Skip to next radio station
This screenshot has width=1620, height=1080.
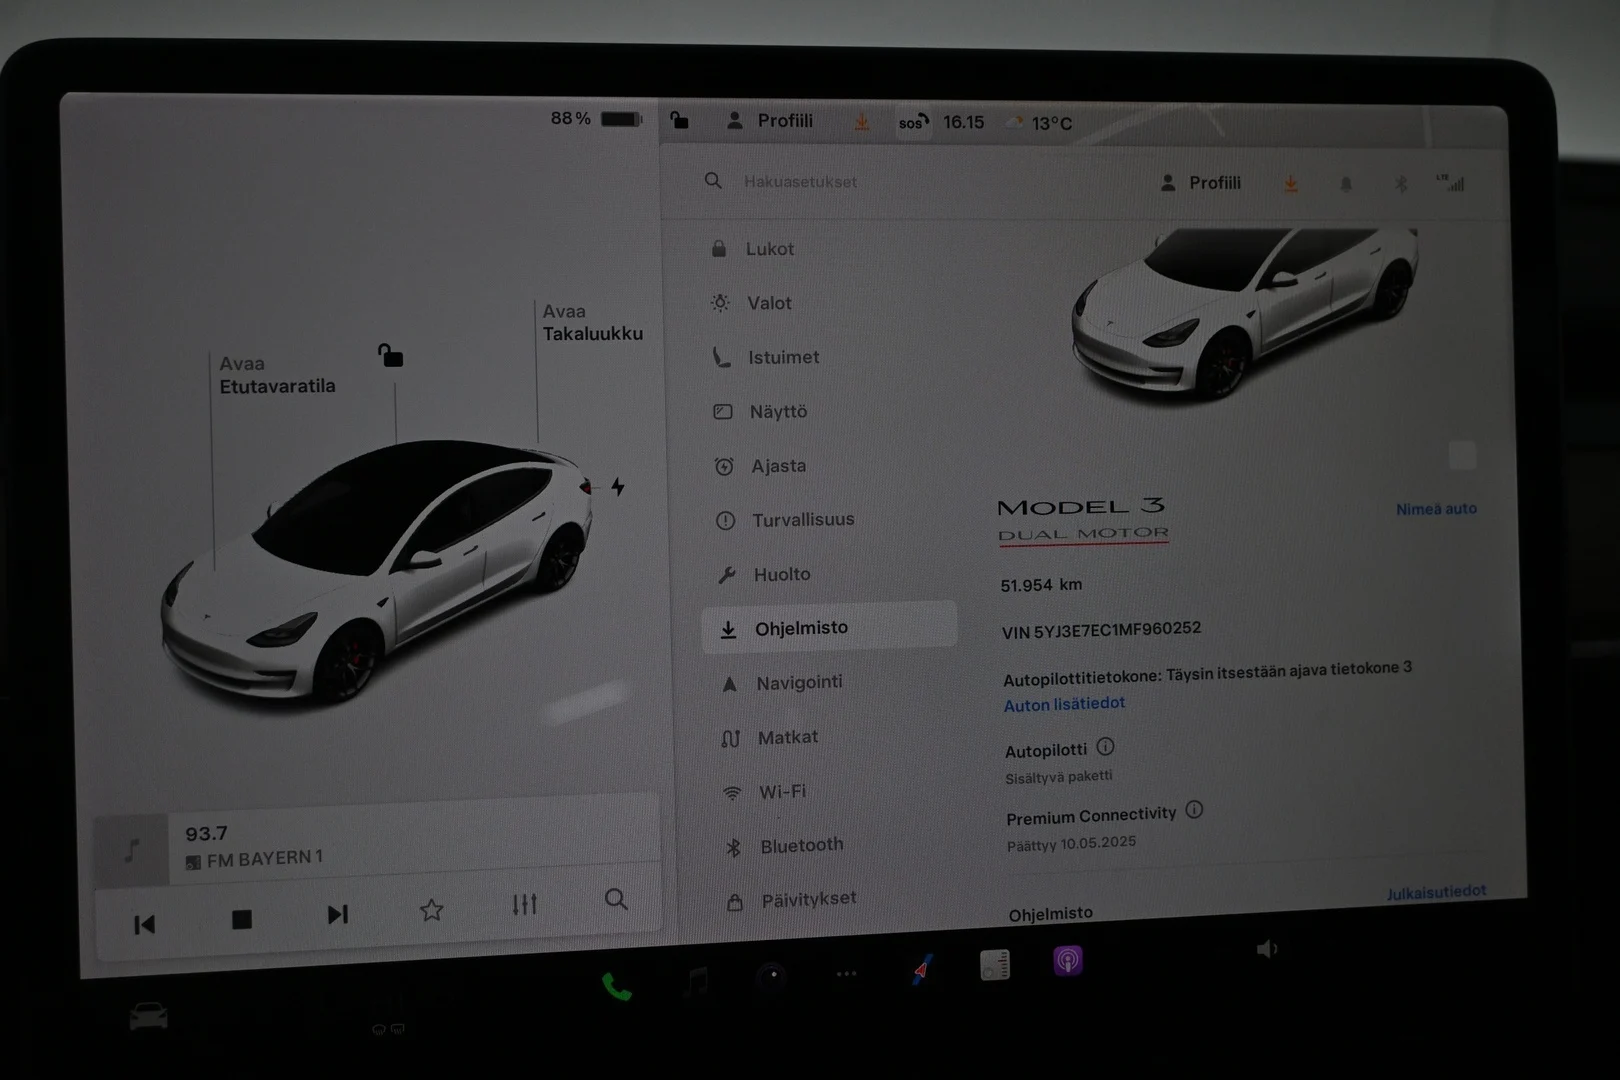pyautogui.click(x=338, y=914)
